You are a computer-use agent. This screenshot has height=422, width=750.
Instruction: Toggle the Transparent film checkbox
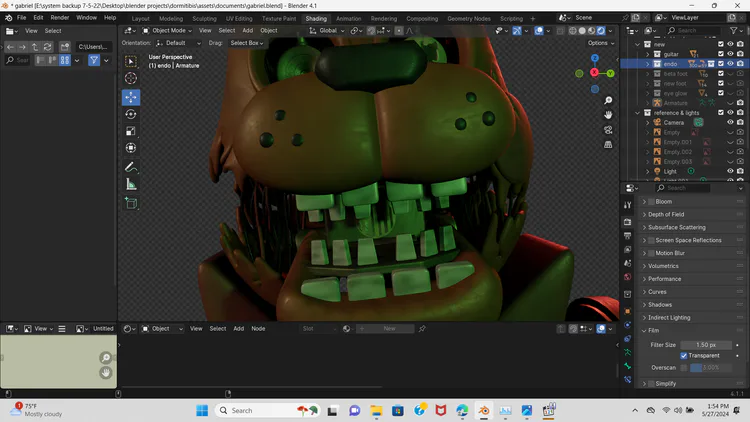pyautogui.click(x=684, y=355)
